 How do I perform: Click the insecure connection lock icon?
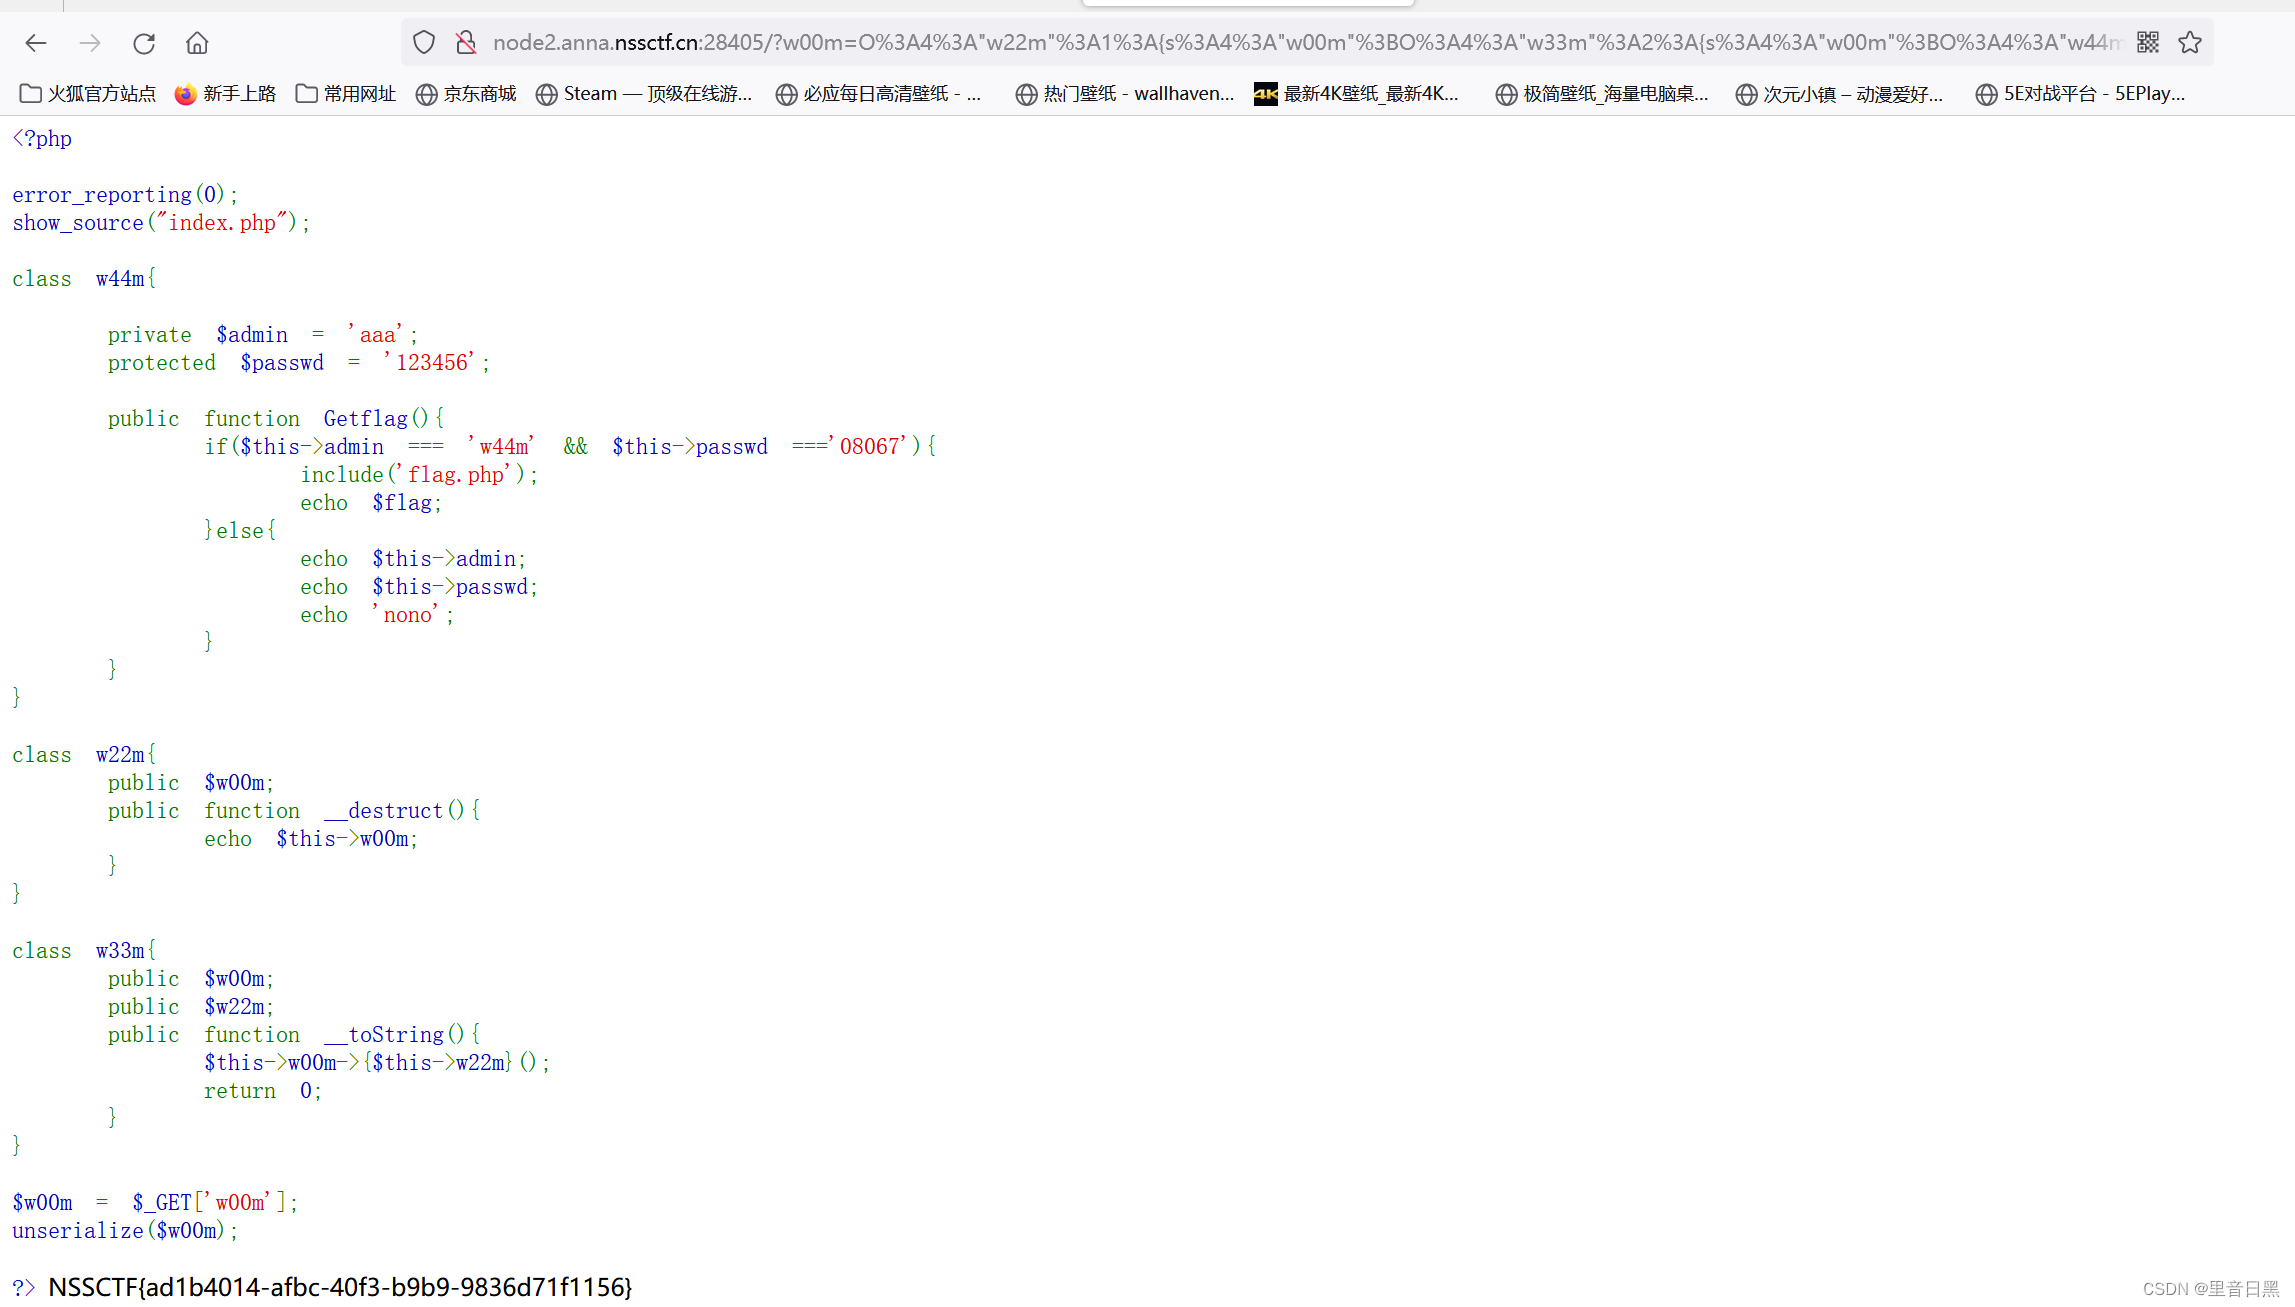coord(466,42)
